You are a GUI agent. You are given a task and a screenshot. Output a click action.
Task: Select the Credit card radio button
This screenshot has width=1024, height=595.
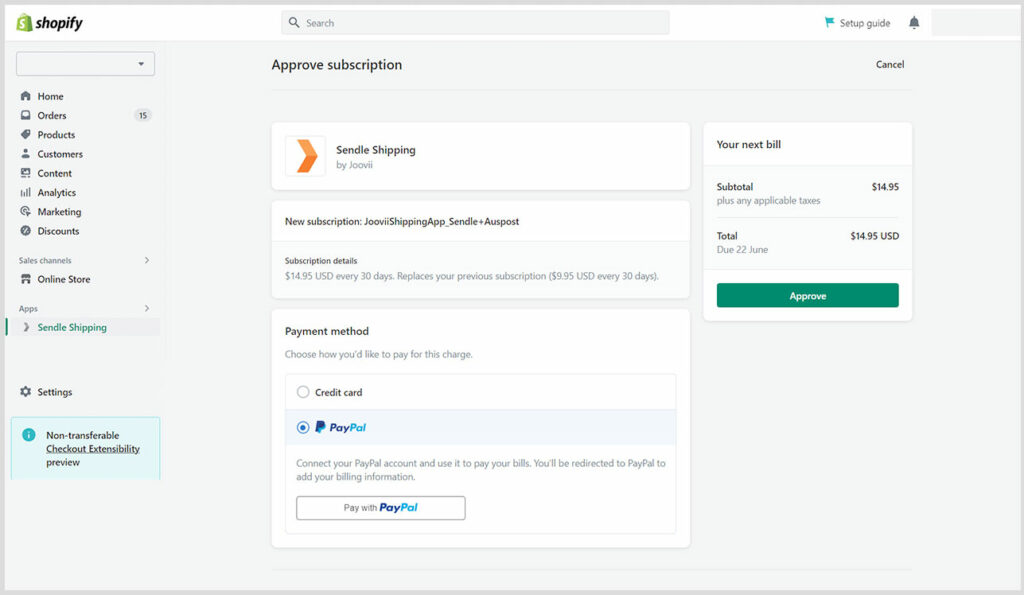(303, 392)
